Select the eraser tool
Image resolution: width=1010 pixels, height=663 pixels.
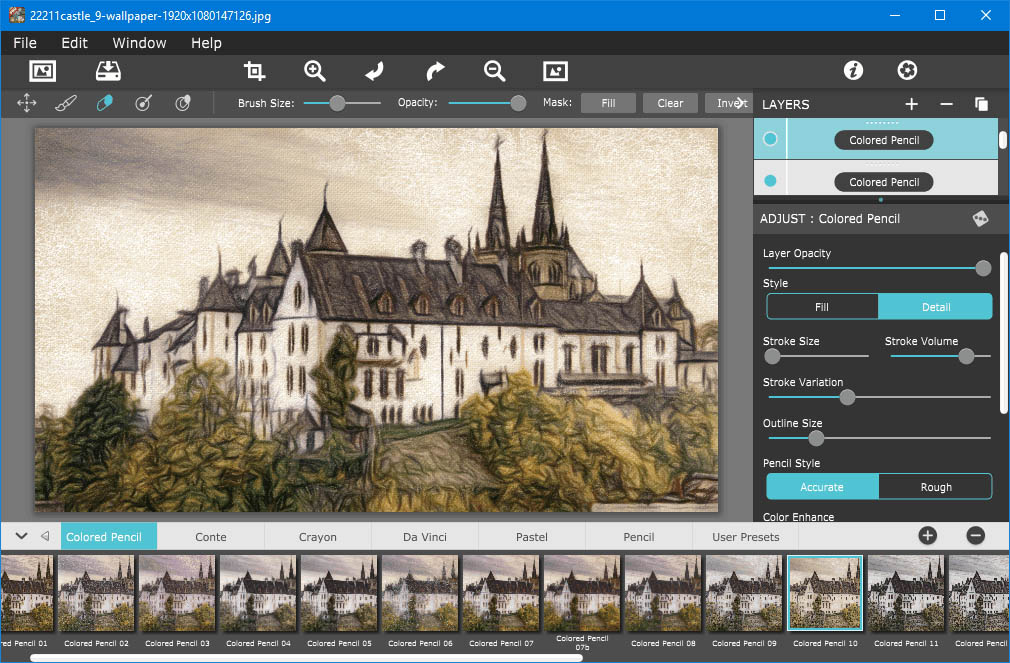[x=104, y=103]
